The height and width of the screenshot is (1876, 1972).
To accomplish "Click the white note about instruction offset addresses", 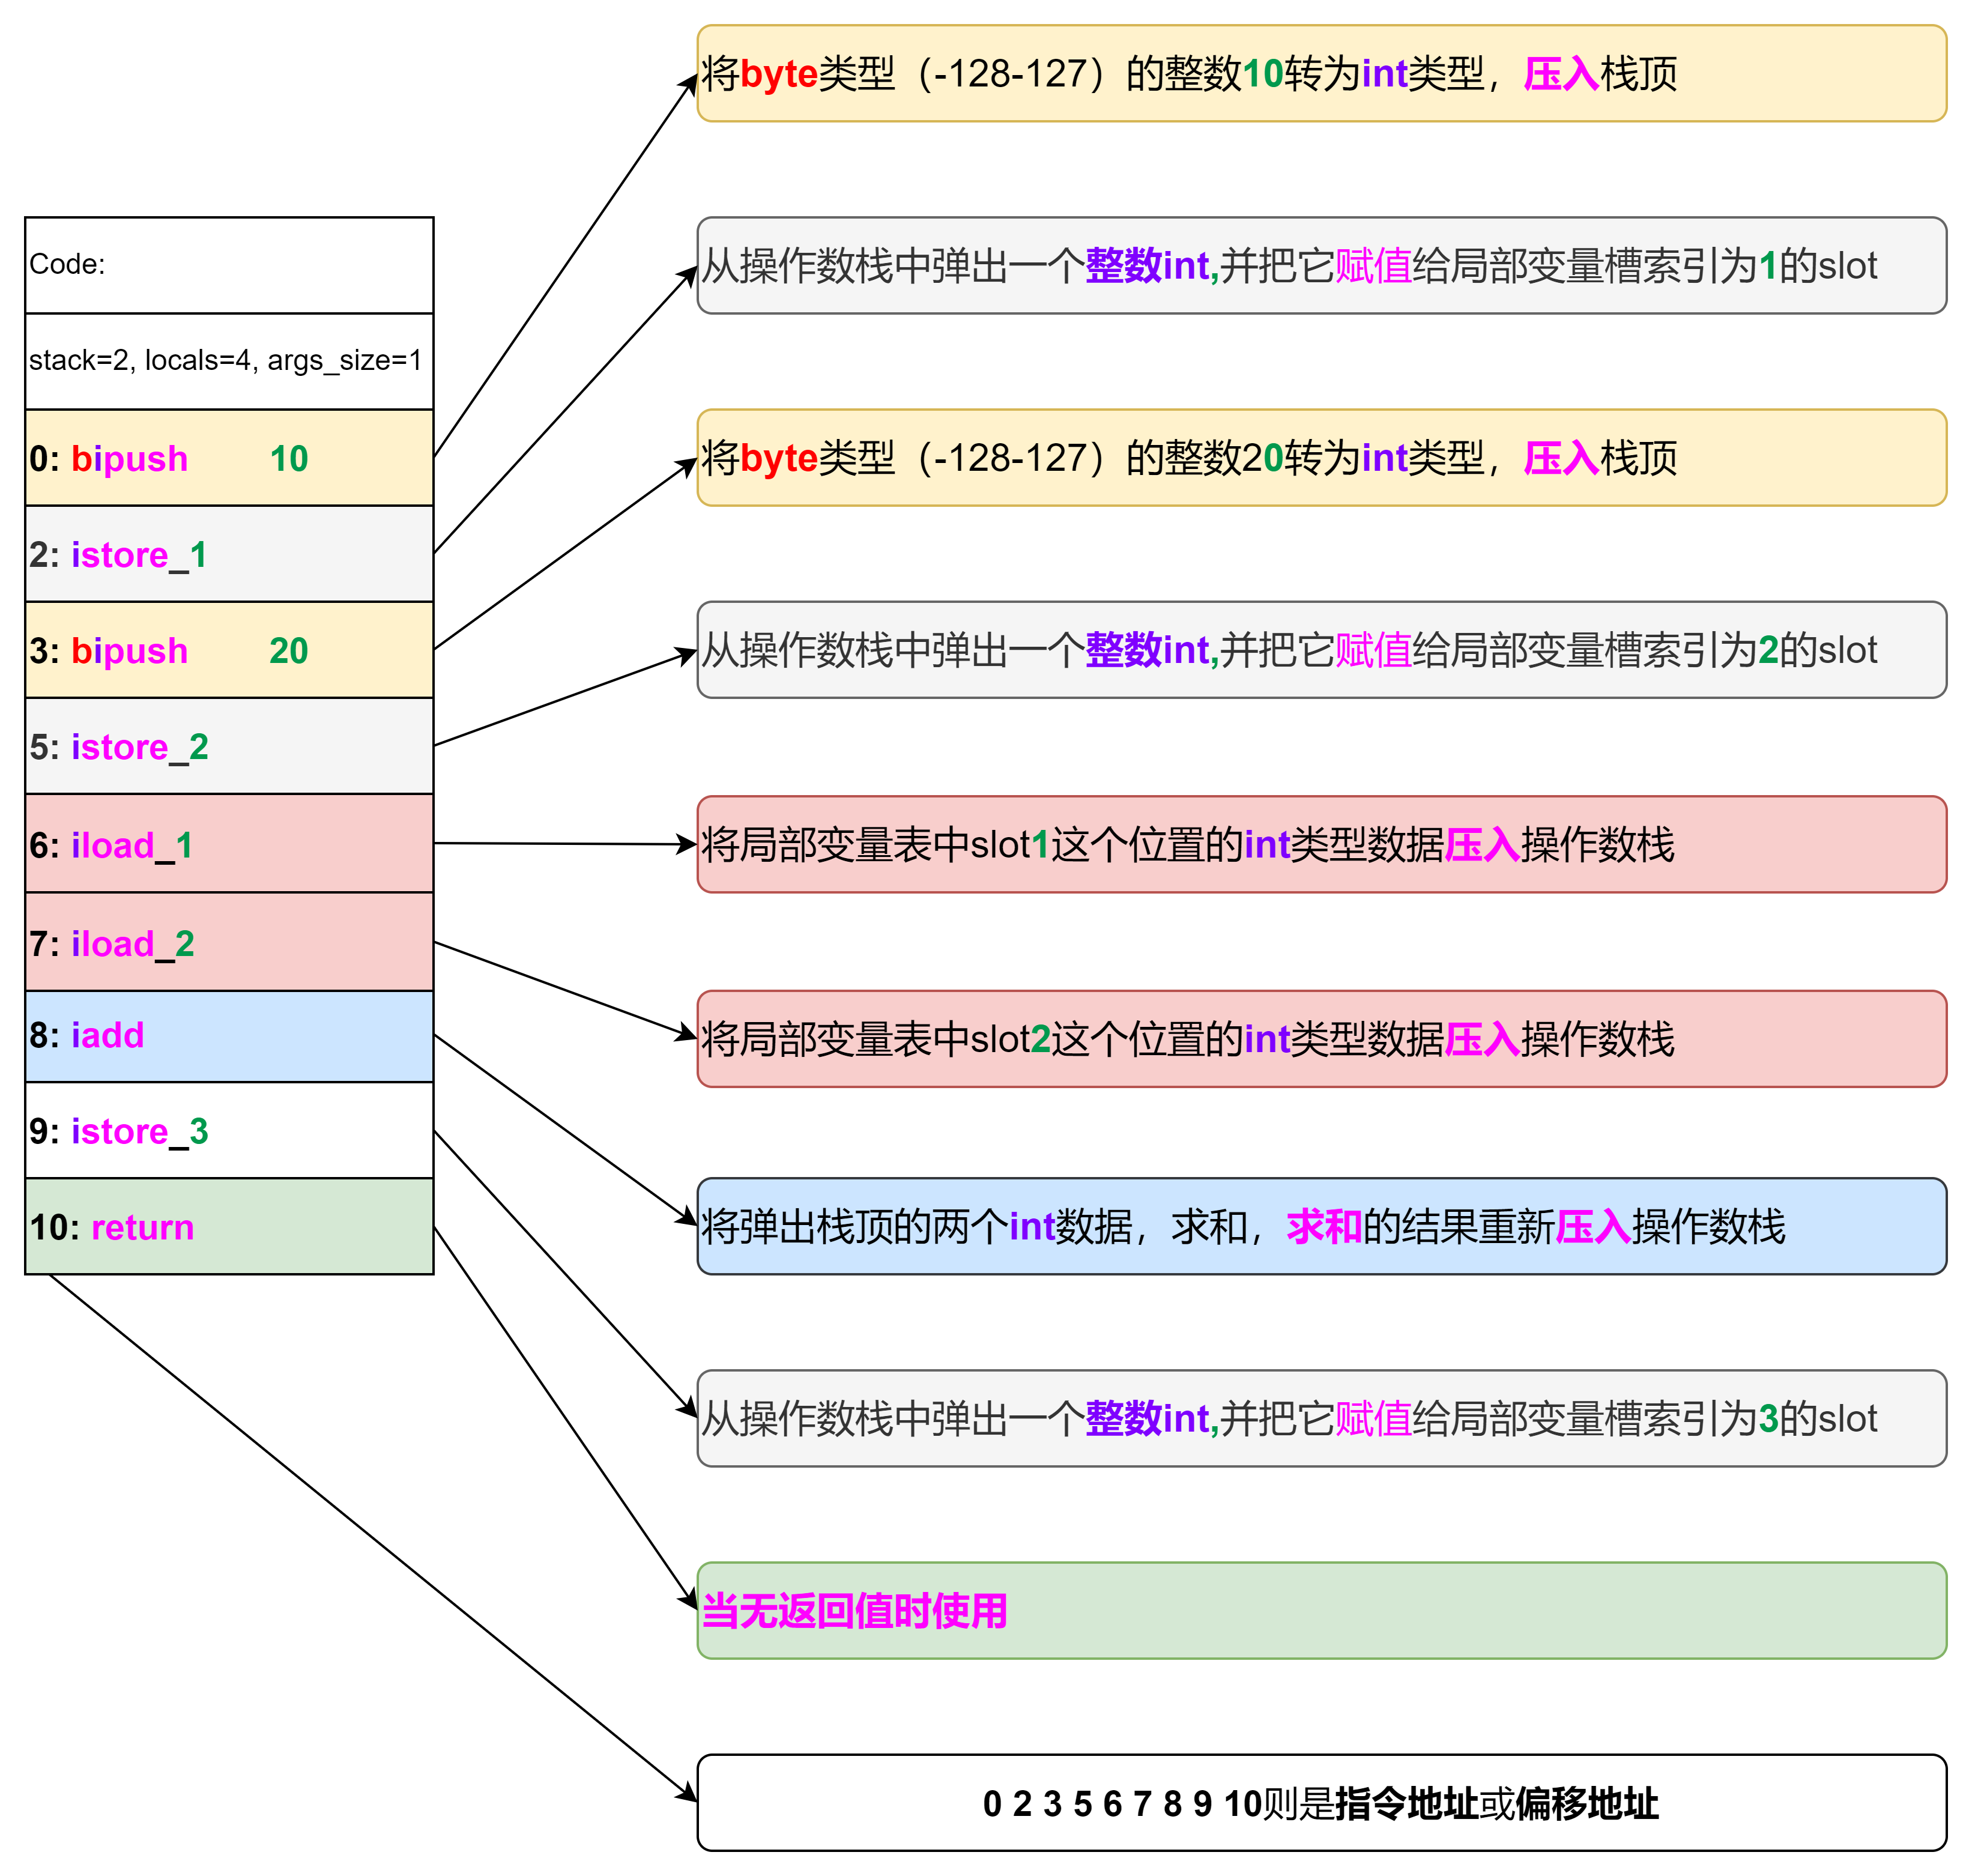I will click(x=1321, y=1803).
